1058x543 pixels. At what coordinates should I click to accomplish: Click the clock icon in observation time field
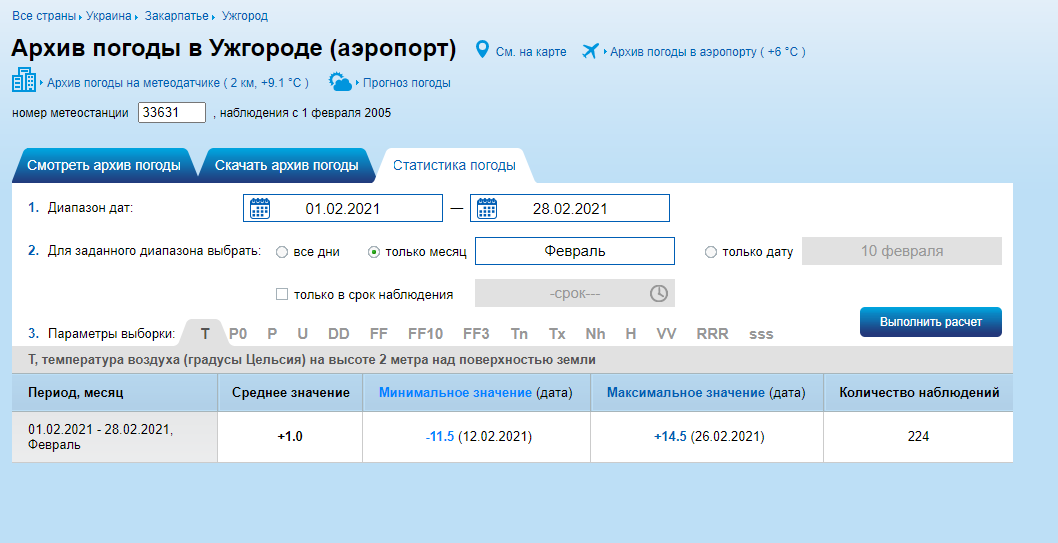click(659, 293)
